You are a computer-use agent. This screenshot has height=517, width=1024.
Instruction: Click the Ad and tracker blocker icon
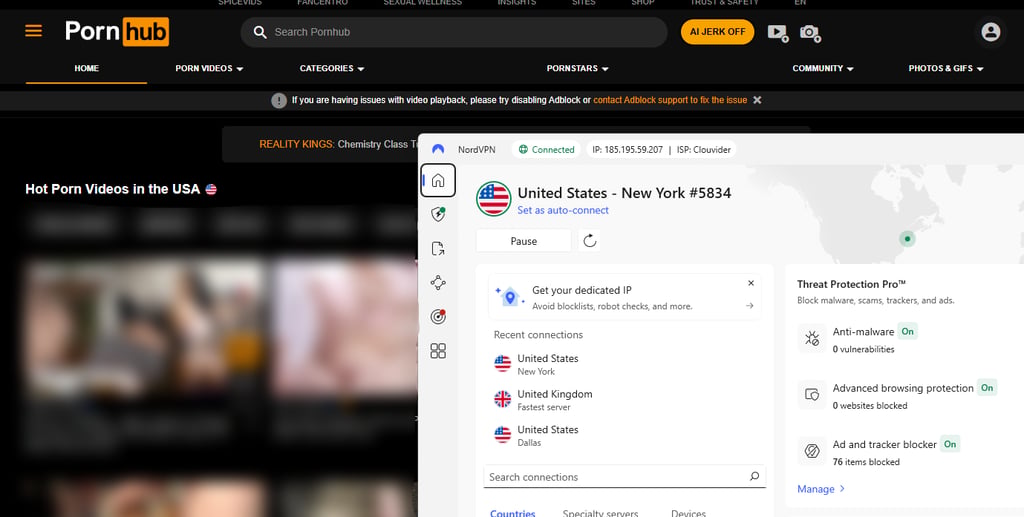(812, 451)
